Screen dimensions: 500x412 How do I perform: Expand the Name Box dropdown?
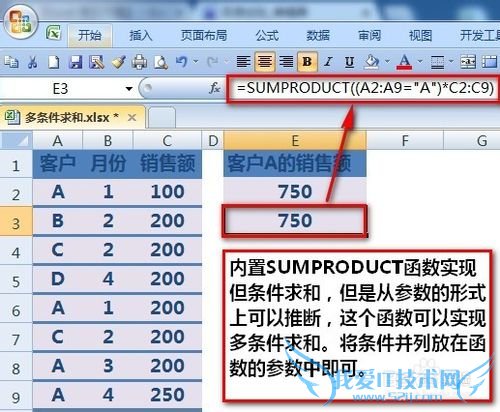[129, 89]
